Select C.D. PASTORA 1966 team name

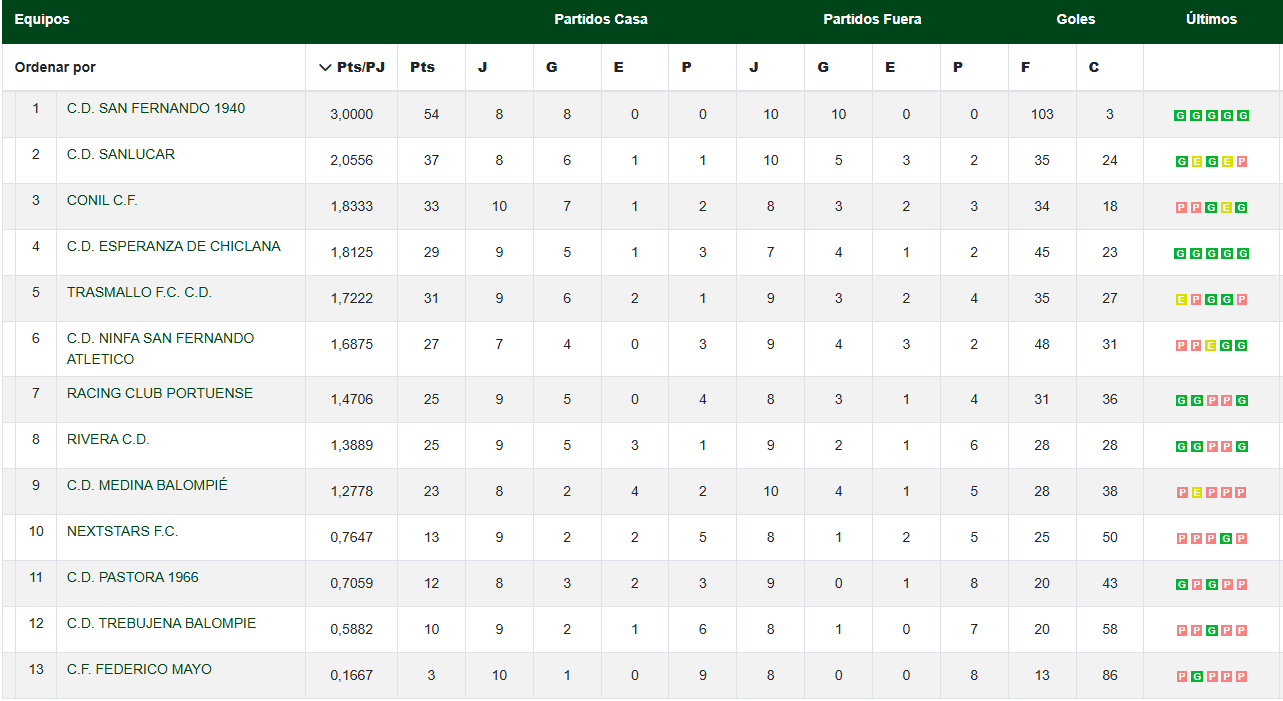pos(132,577)
